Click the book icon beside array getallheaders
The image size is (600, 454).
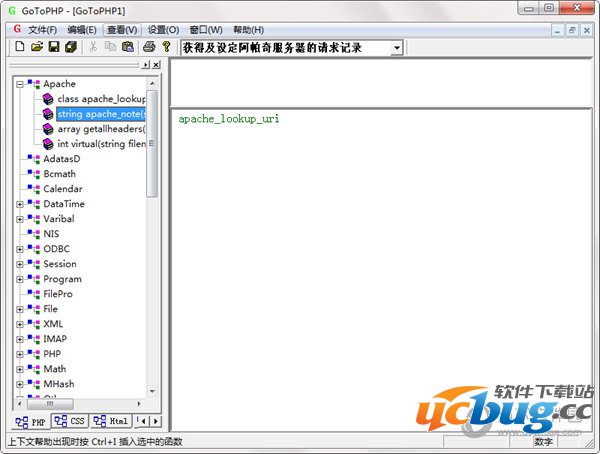[48, 129]
